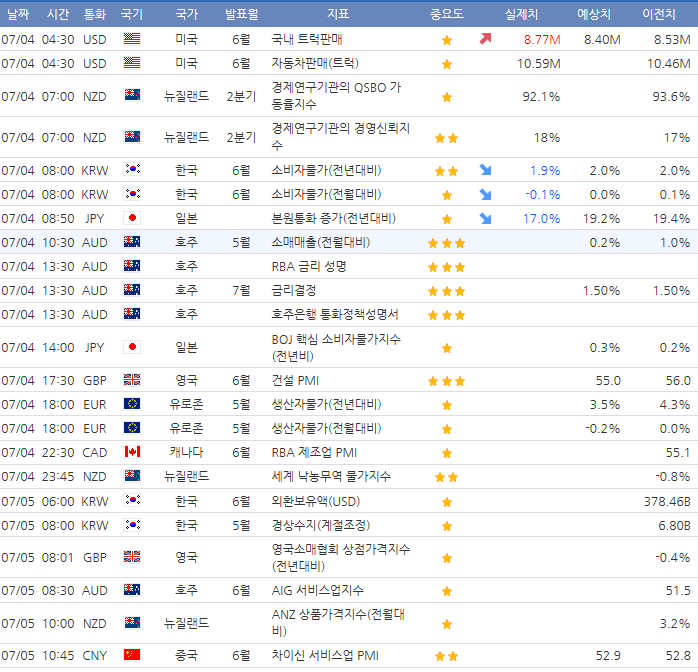The height and width of the screenshot is (672, 698).
Task: Click the blue down arrow beside -0.1%
Action: 485,194
